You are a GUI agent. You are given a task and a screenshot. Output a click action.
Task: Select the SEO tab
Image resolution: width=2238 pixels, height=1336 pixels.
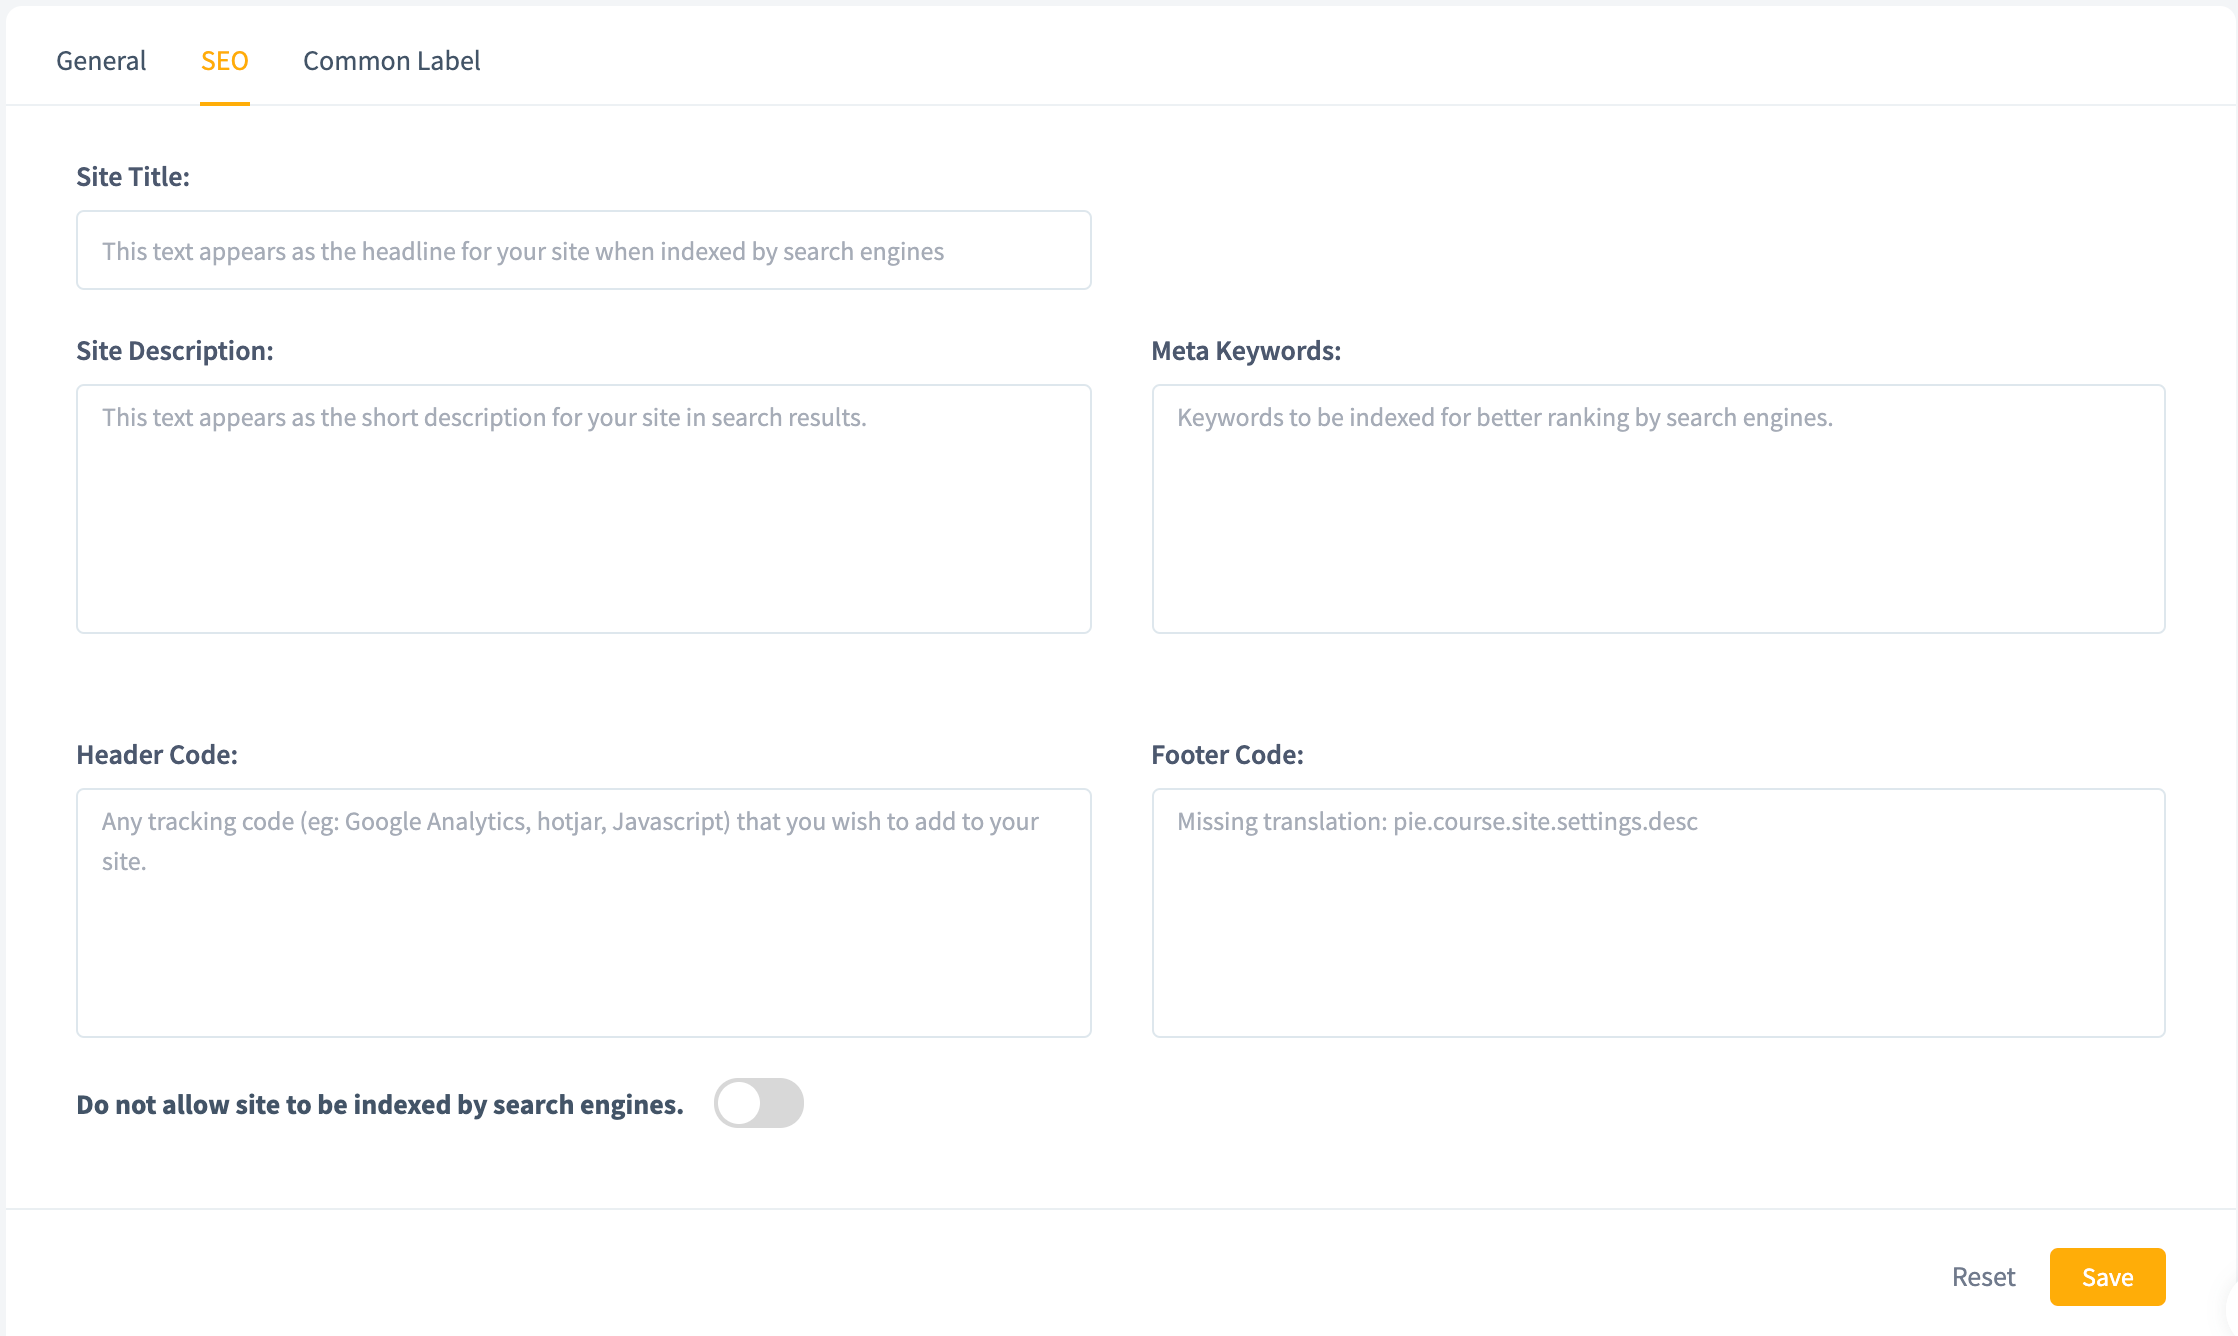pos(224,61)
